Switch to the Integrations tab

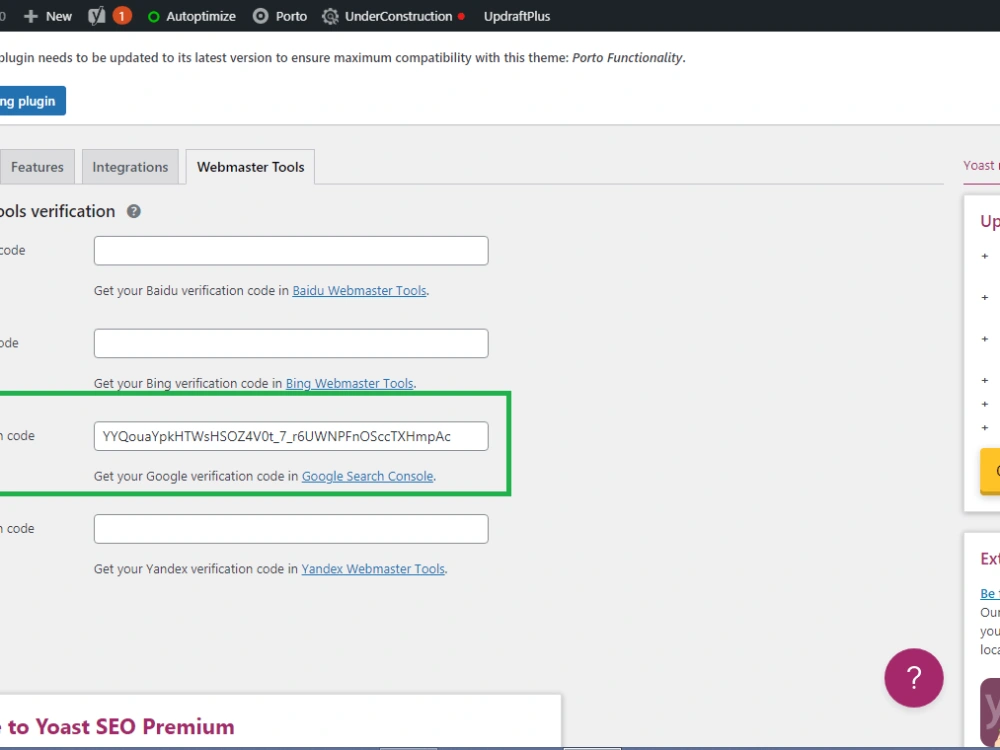pos(130,167)
